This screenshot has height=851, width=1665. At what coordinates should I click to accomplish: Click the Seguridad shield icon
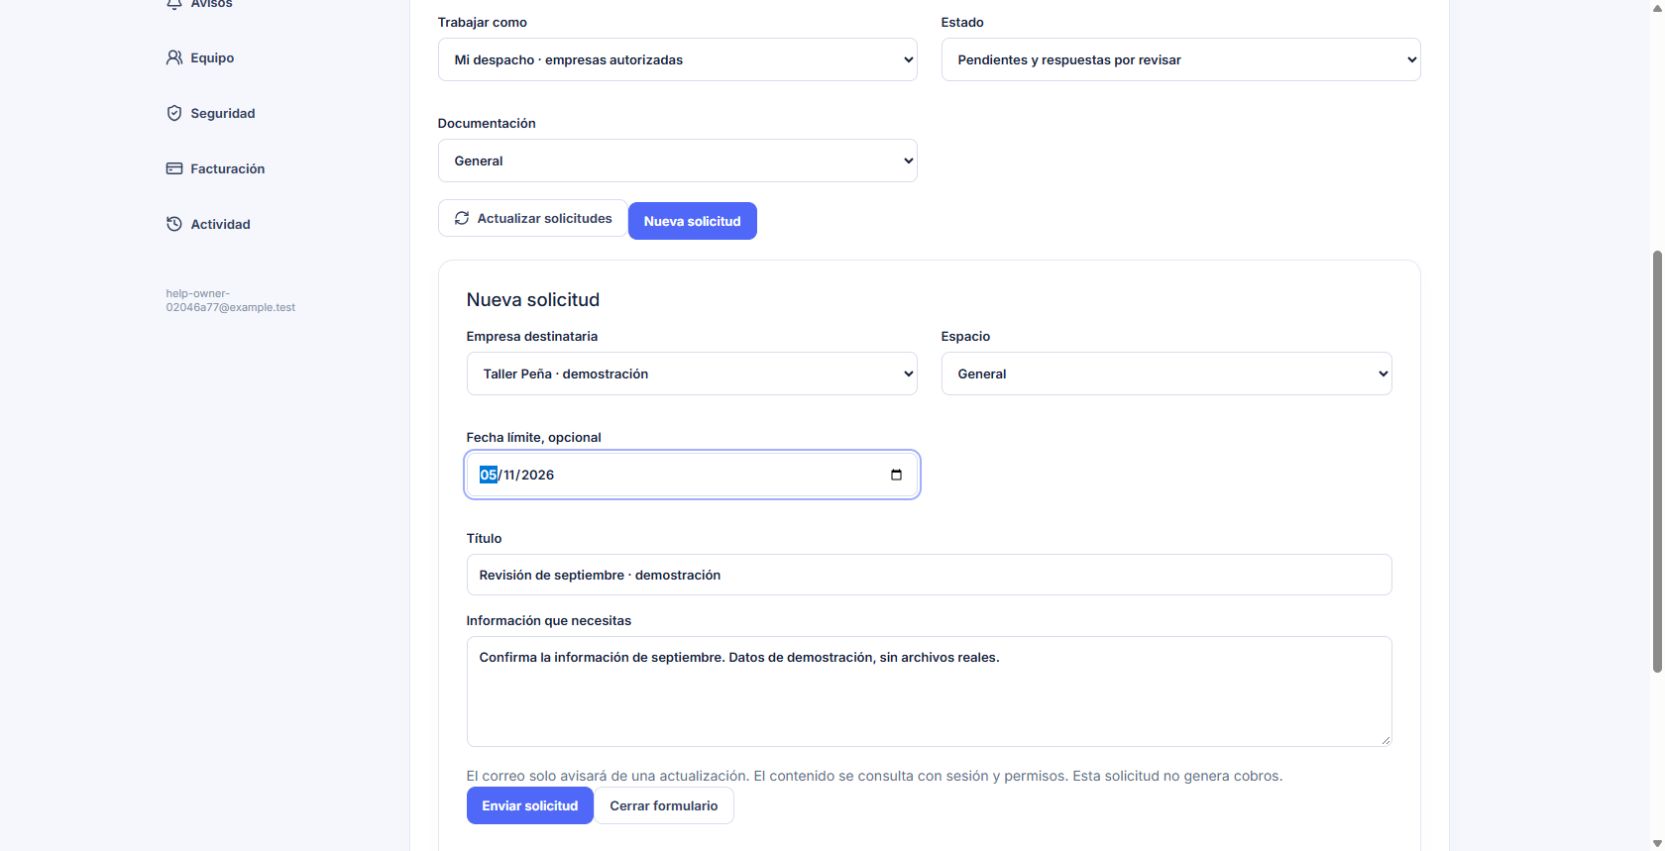coord(174,113)
